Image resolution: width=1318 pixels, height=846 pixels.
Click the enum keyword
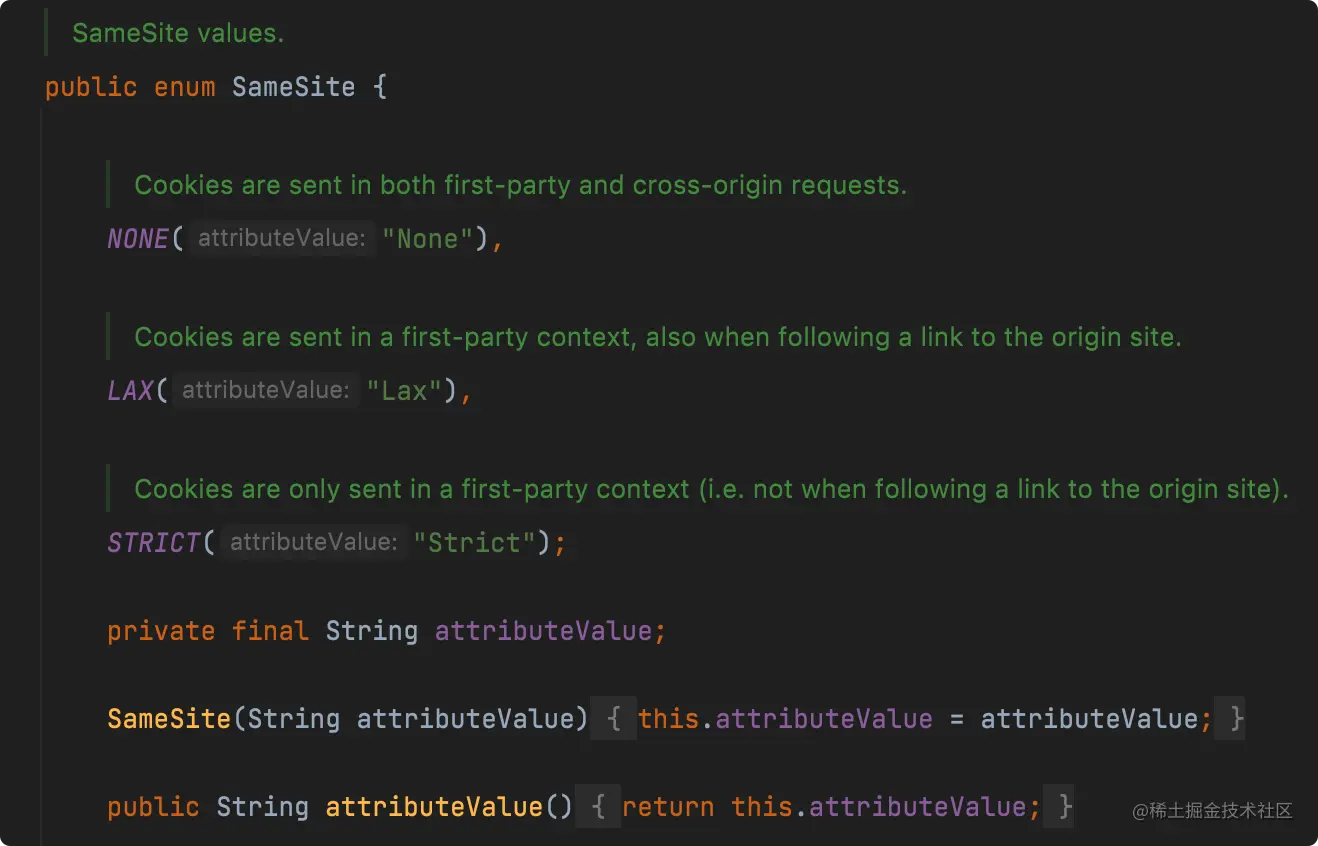click(x=184, y=87)
